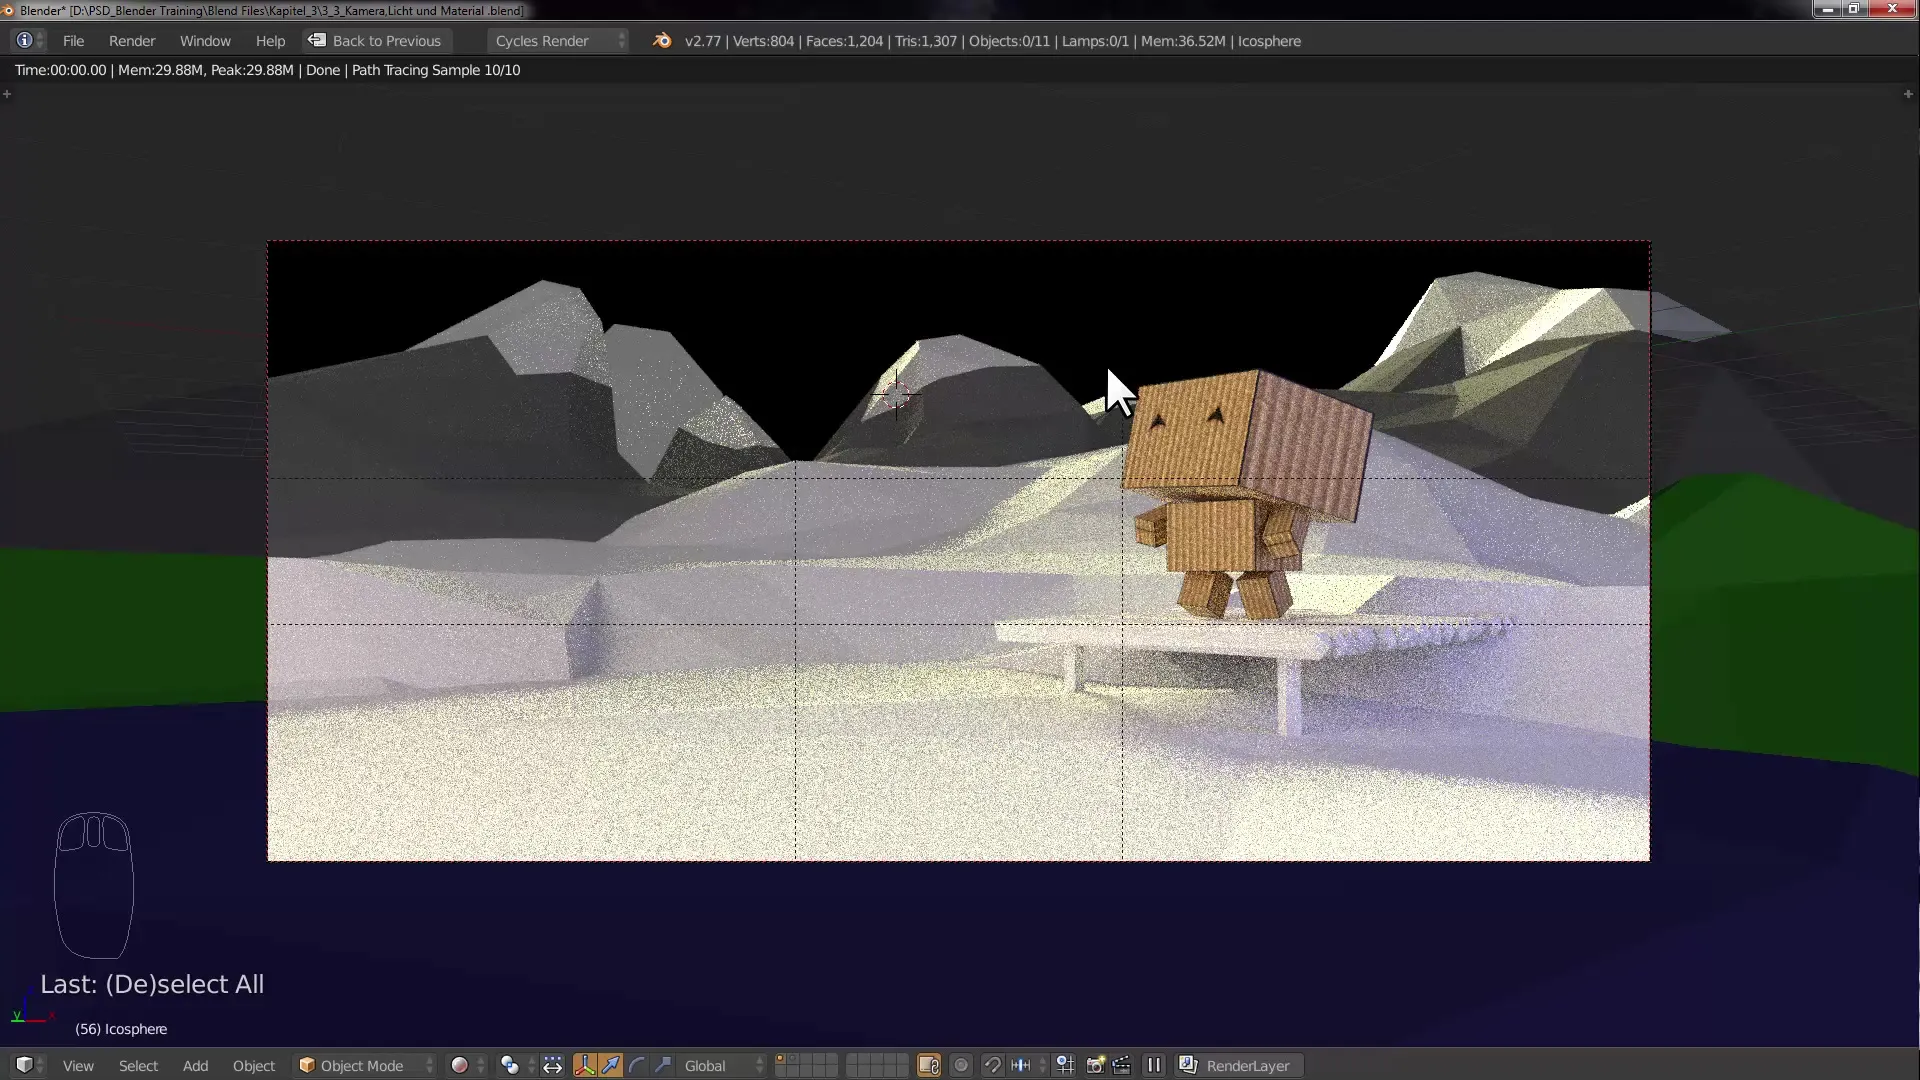
Task: Open the Window menu
Action: pos(205,41)
